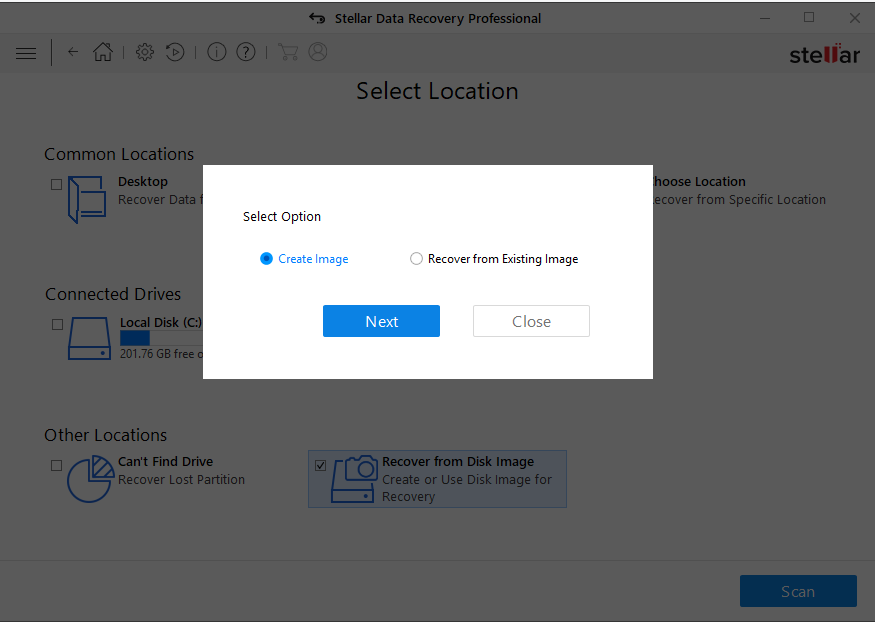Click the Local Disk (C:) usage bar
The height and width of the screenshot is (625, 875).
point(161,338)
